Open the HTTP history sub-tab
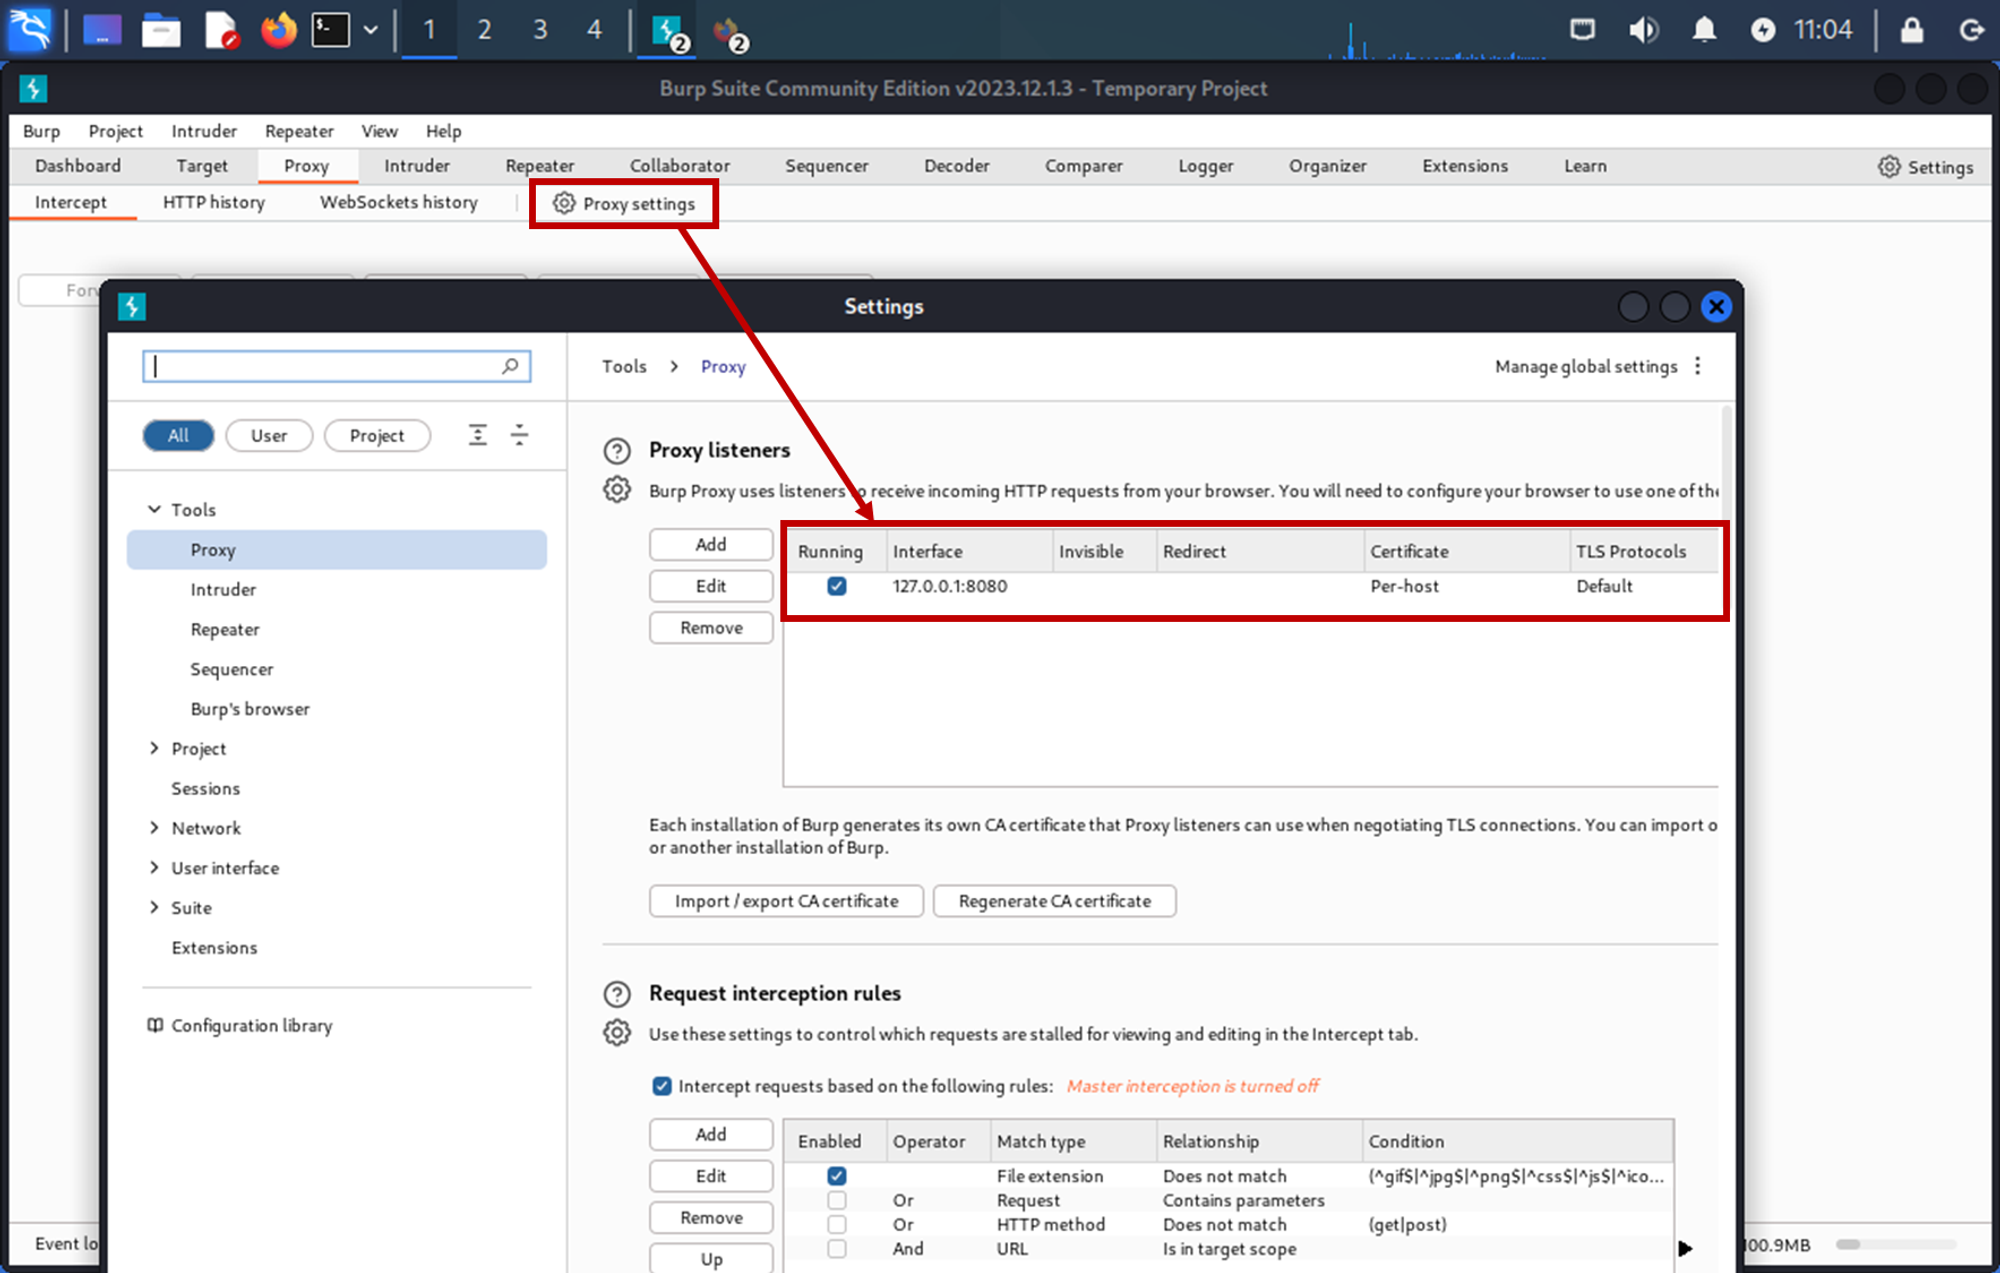This screenshot has width=2000, height=1273. [x=214, y=202]
